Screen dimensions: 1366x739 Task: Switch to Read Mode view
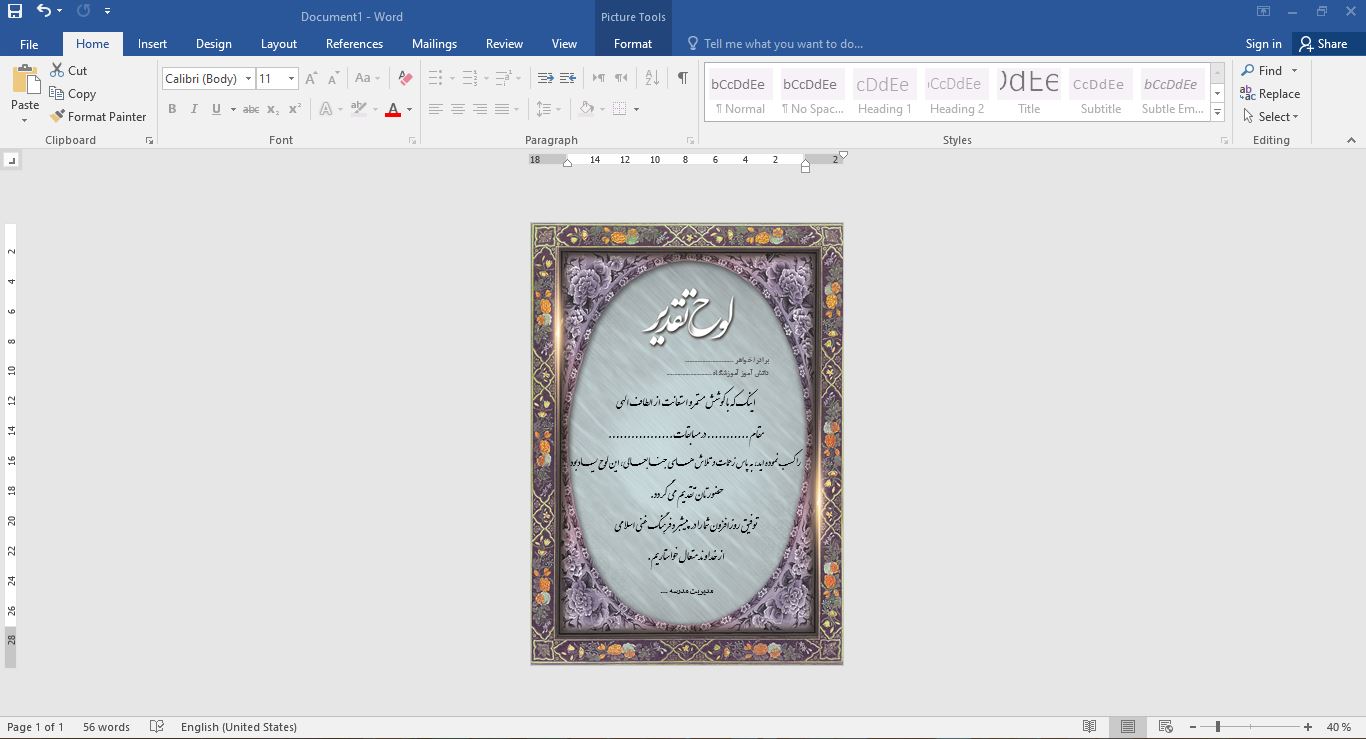(x=1090, y=727)
